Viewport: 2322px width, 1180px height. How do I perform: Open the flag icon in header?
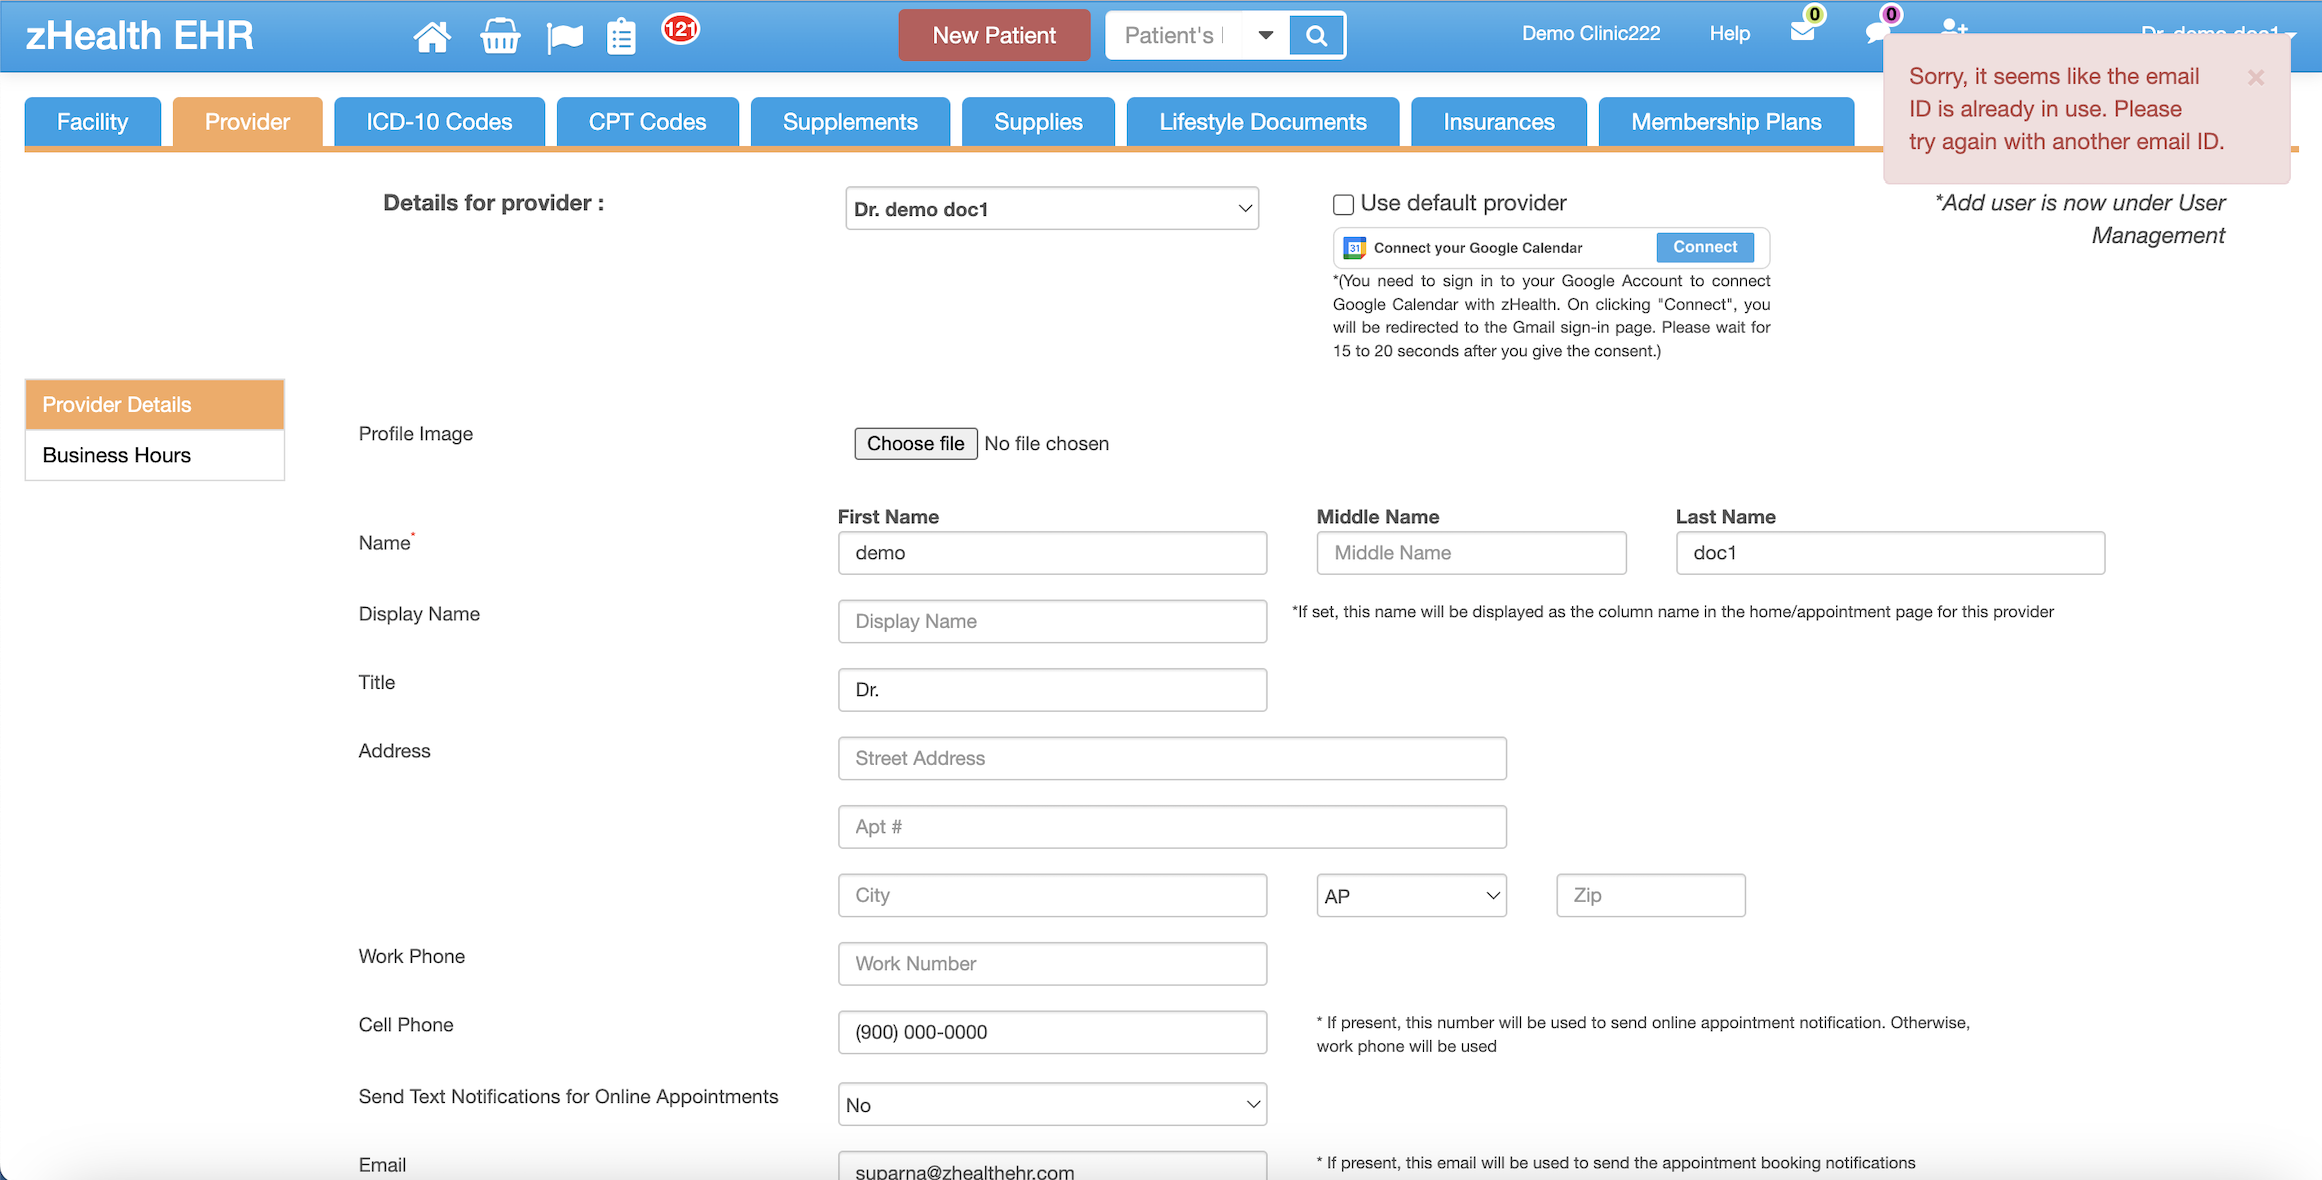pyautogui.click(x=565, y=37)
